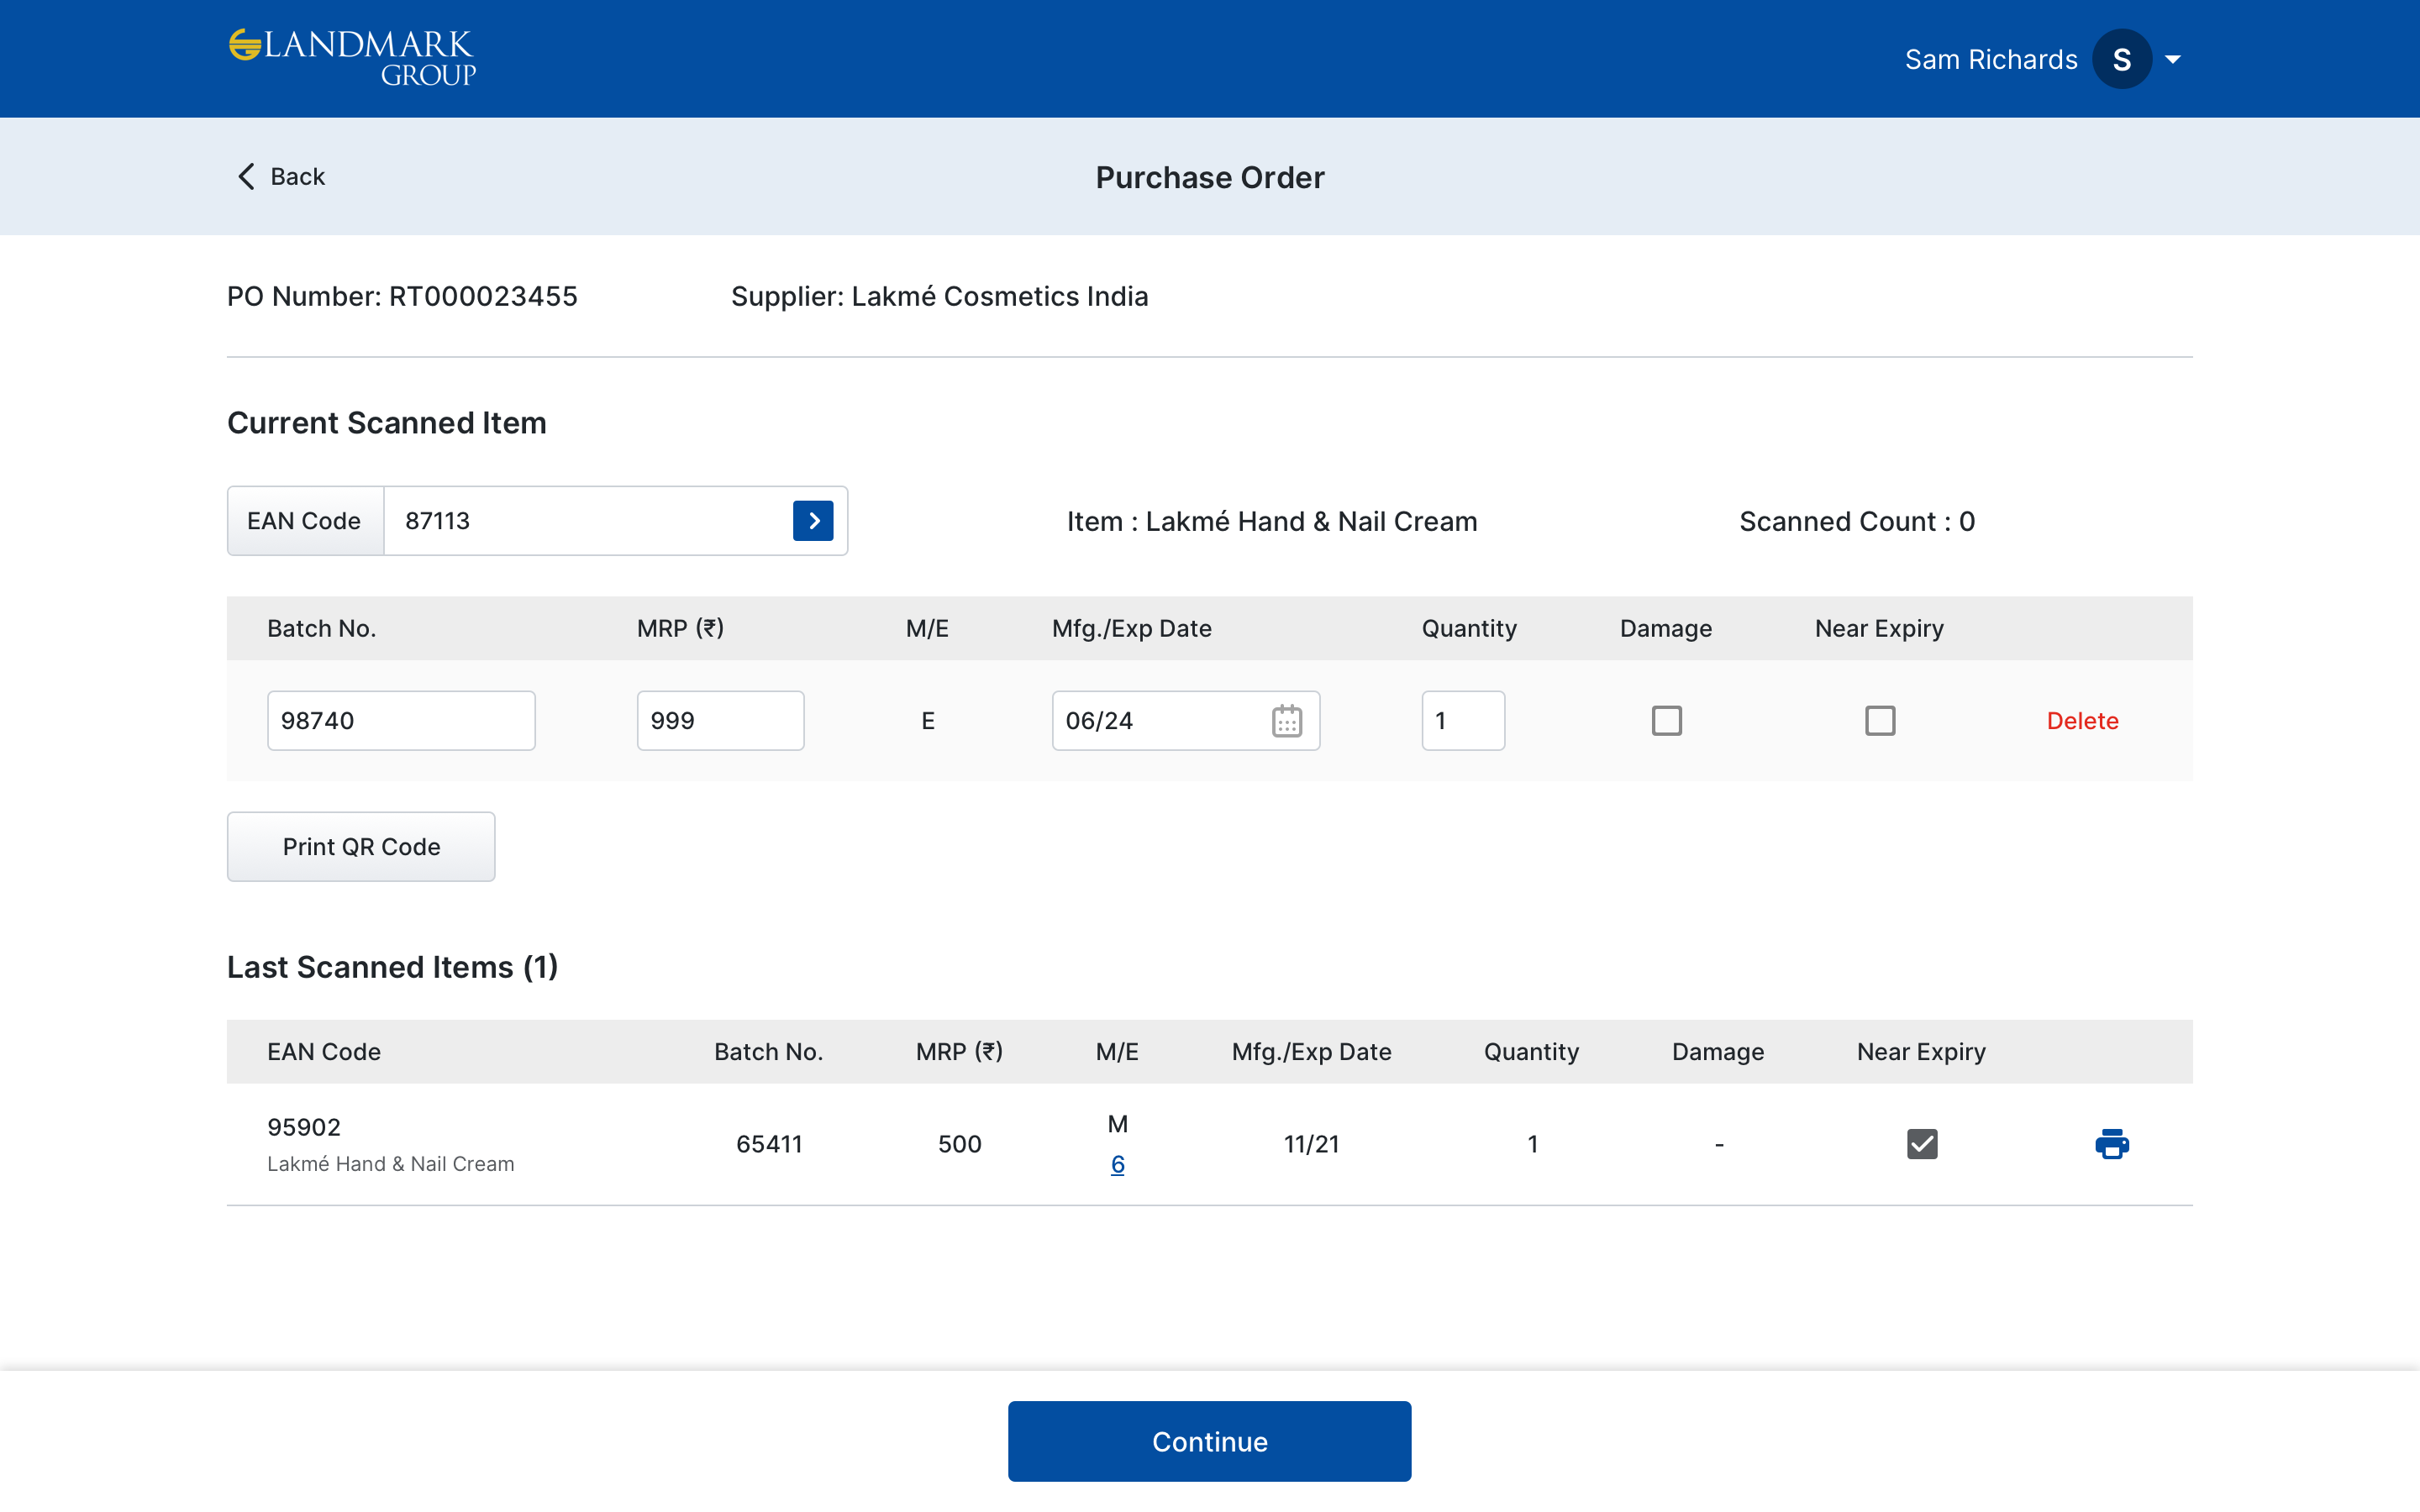Expand the Sam Richards account dropdown arrow
The image size is (2420, 1512).
2173,60
